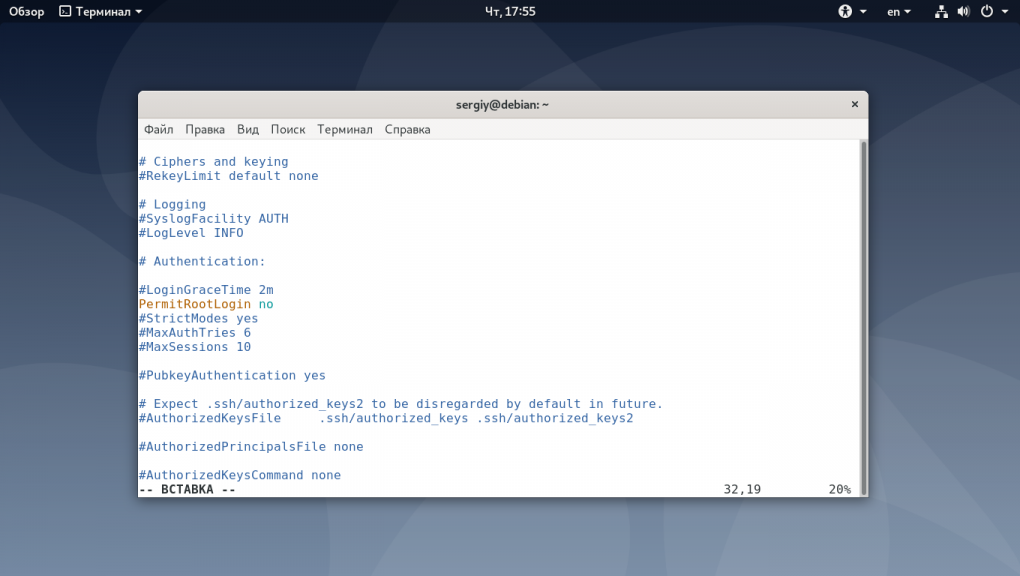Click the power icon in system tray
This screenshot has width=1020, height=576.
coord(987,11)
